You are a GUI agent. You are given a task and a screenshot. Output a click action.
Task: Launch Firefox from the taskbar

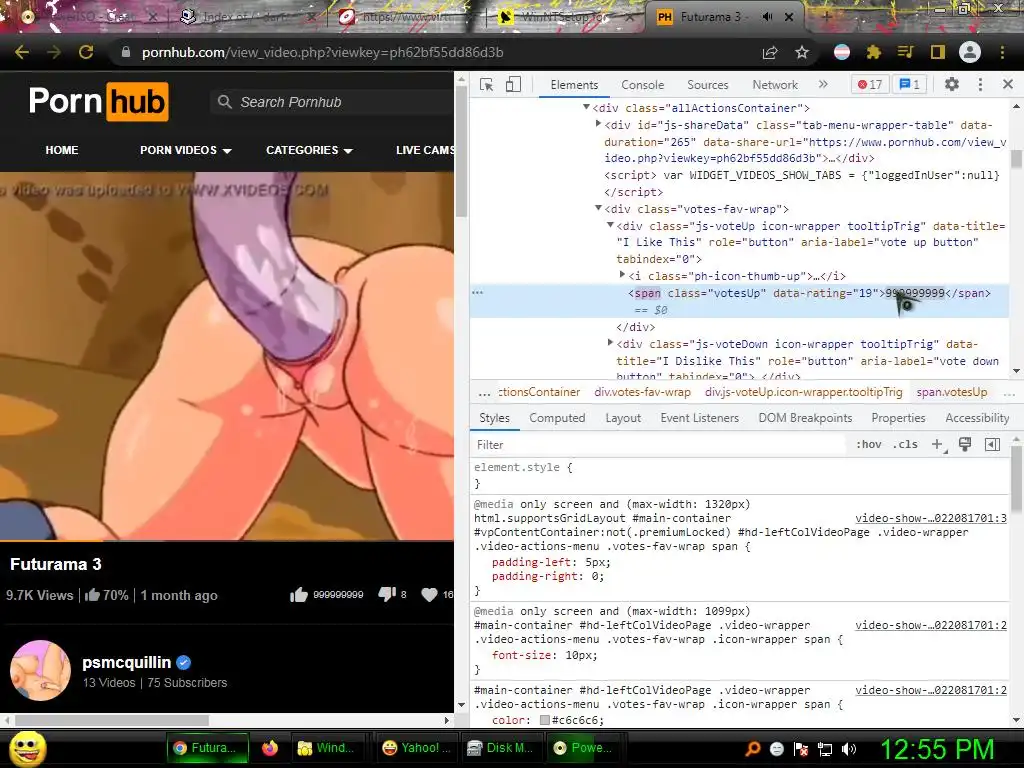[x=270, y=748]
